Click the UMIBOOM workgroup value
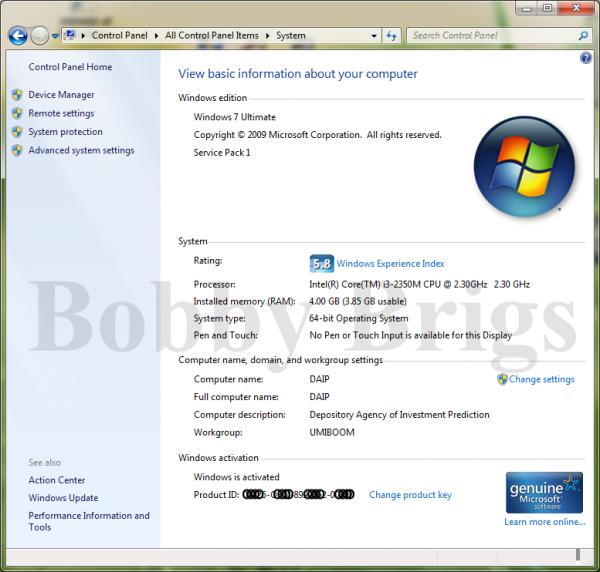This screenshot has height=572, width=600. tap(332, 432)
